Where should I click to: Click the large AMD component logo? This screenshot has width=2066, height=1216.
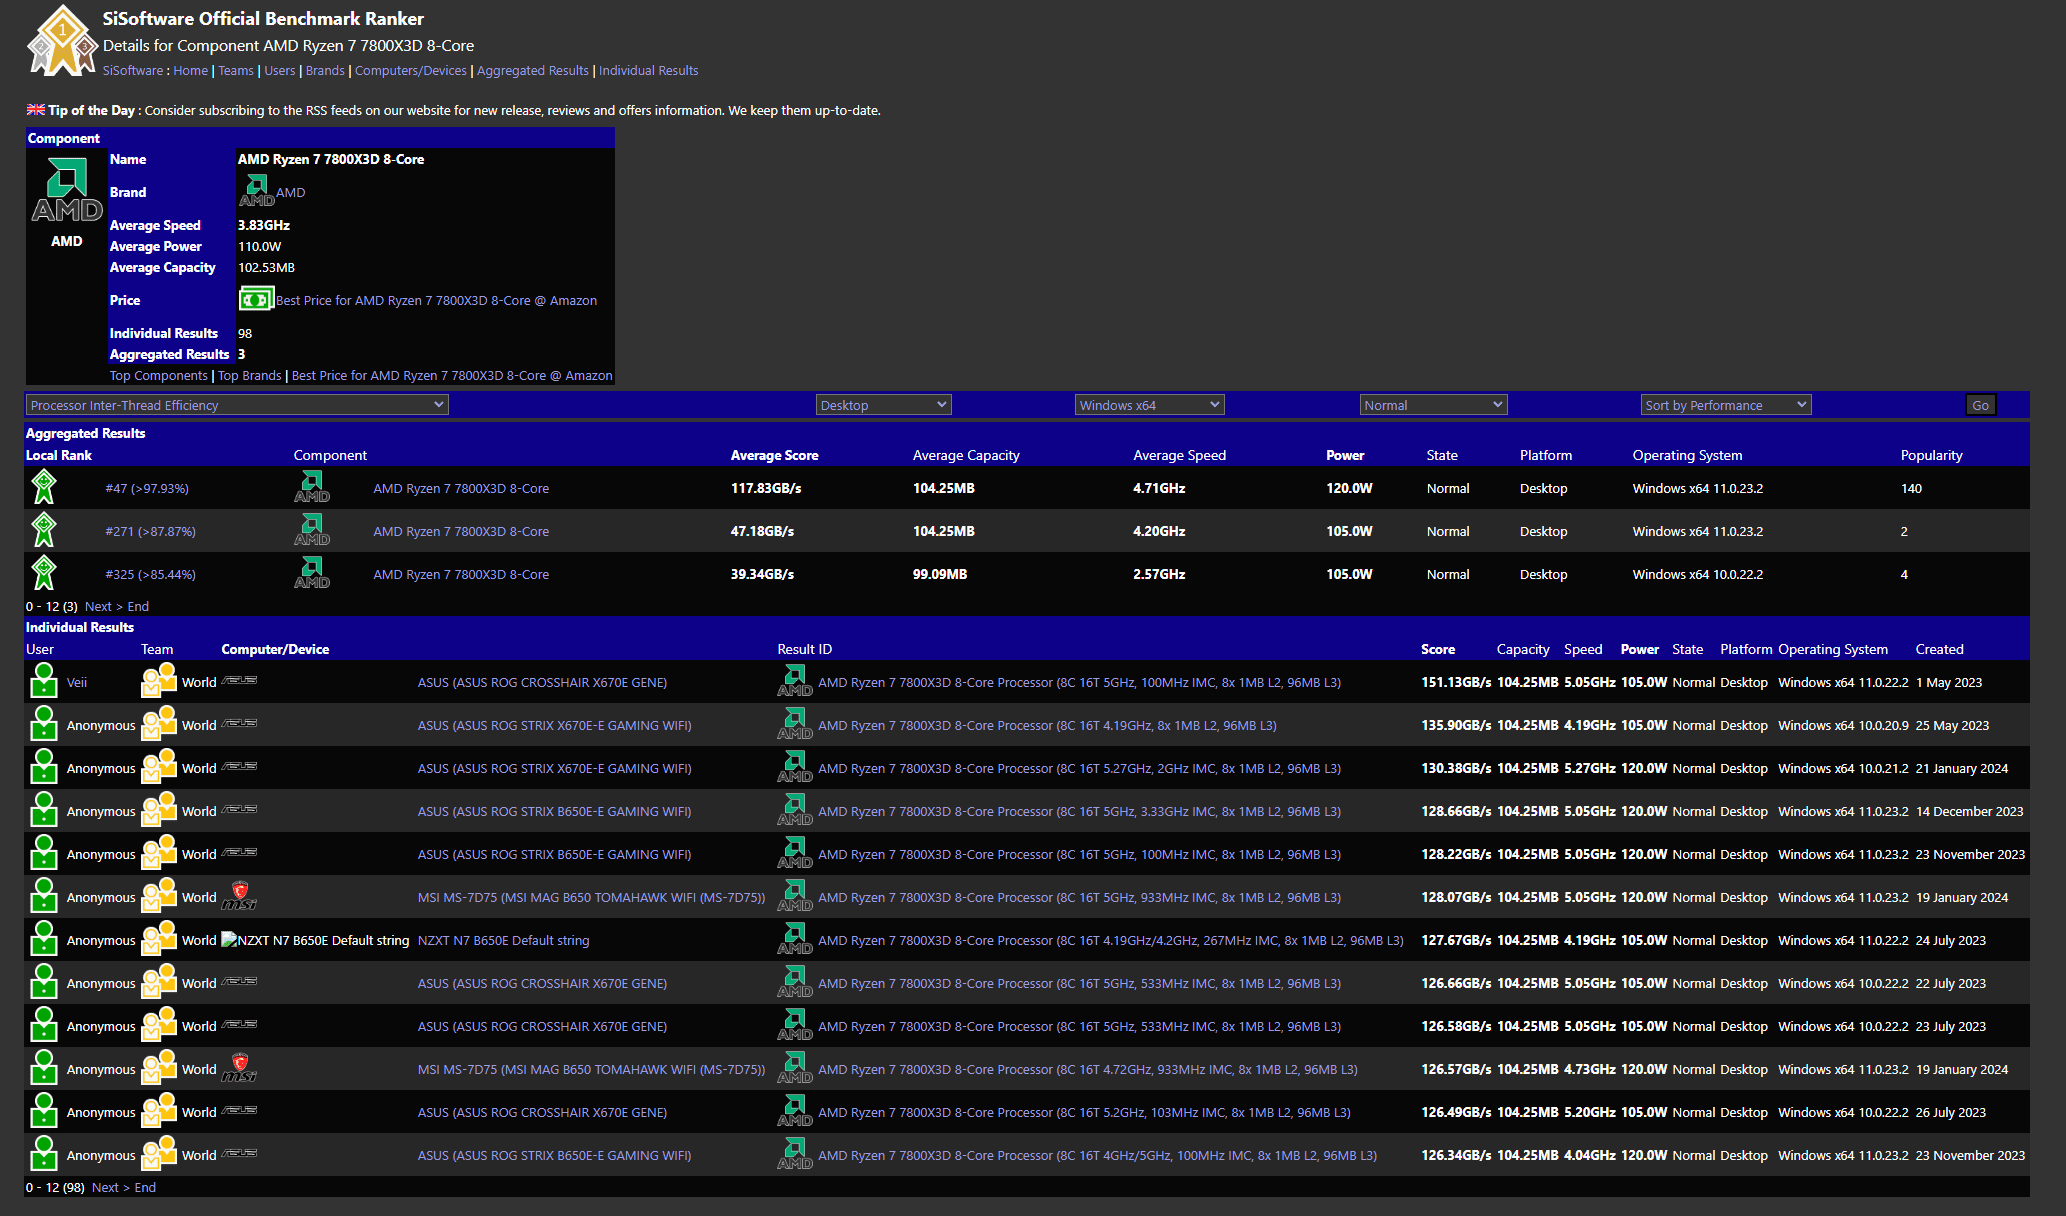click(67, 192)
